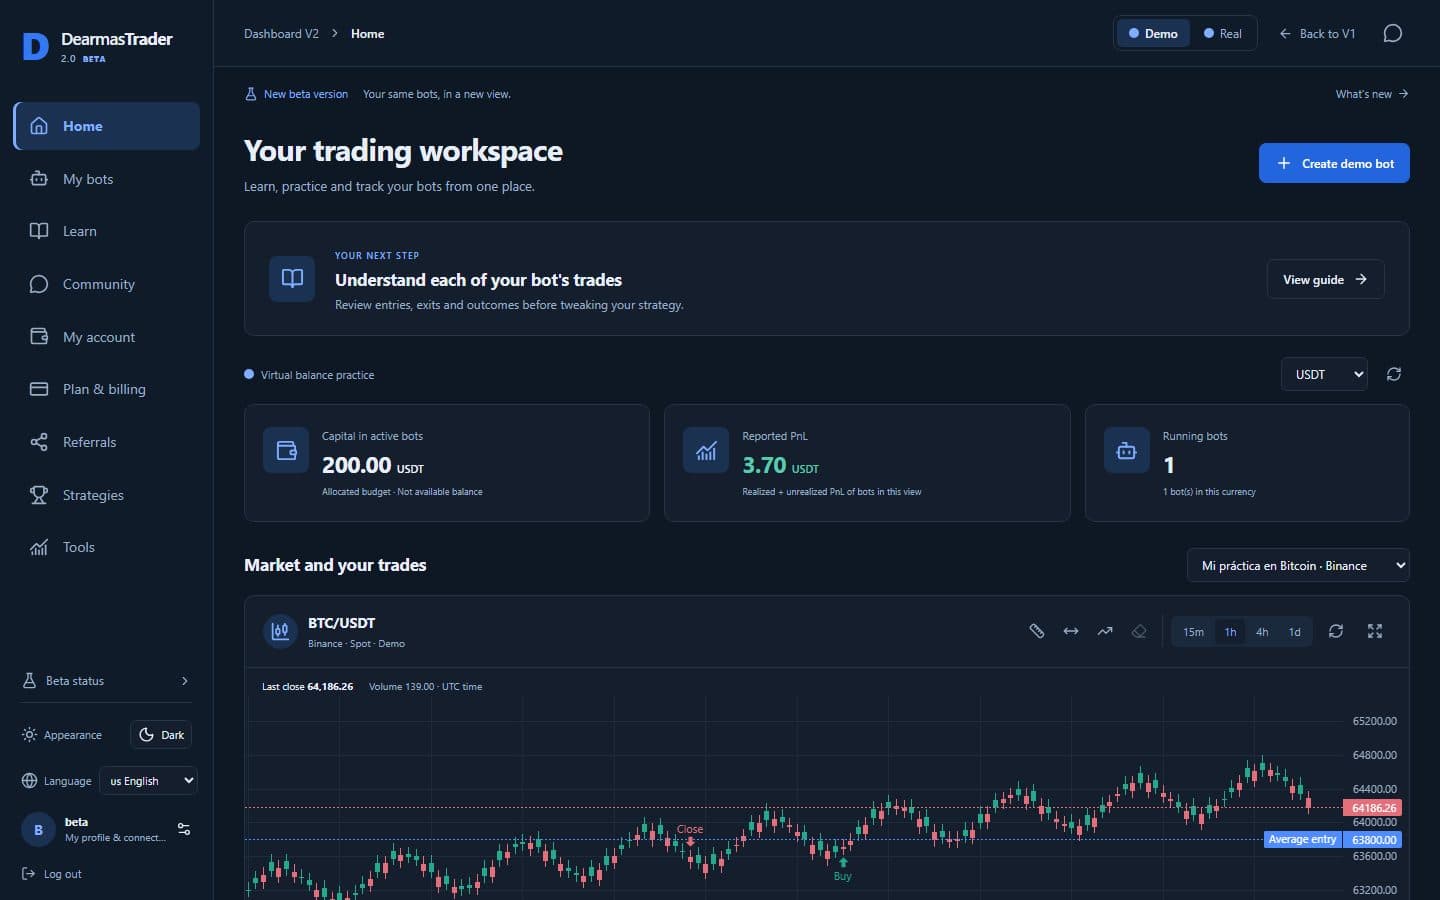This screenshot has height=900, width=1440.
Task: Click Dashboard V2 breadcrumb
Action: coord(281,34)
